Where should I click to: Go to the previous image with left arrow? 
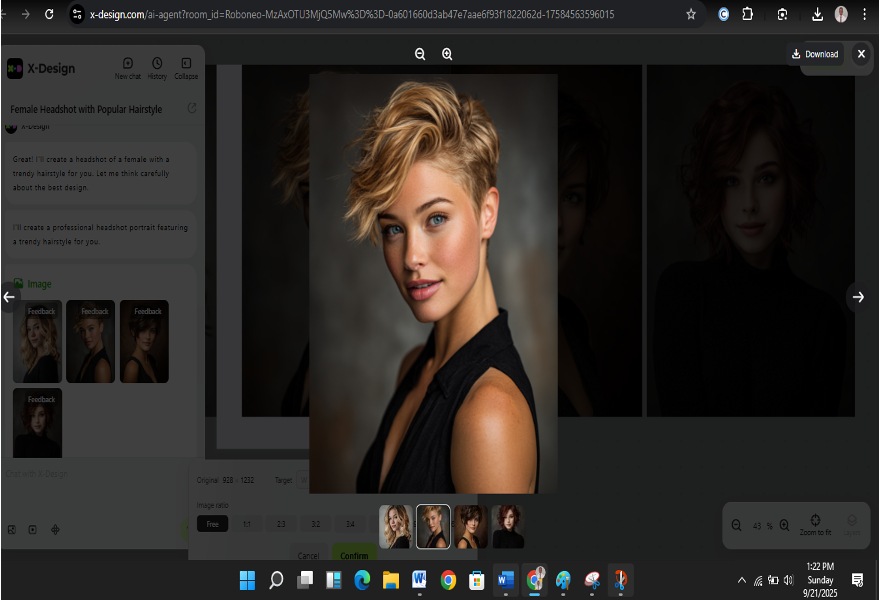point(9,297)
